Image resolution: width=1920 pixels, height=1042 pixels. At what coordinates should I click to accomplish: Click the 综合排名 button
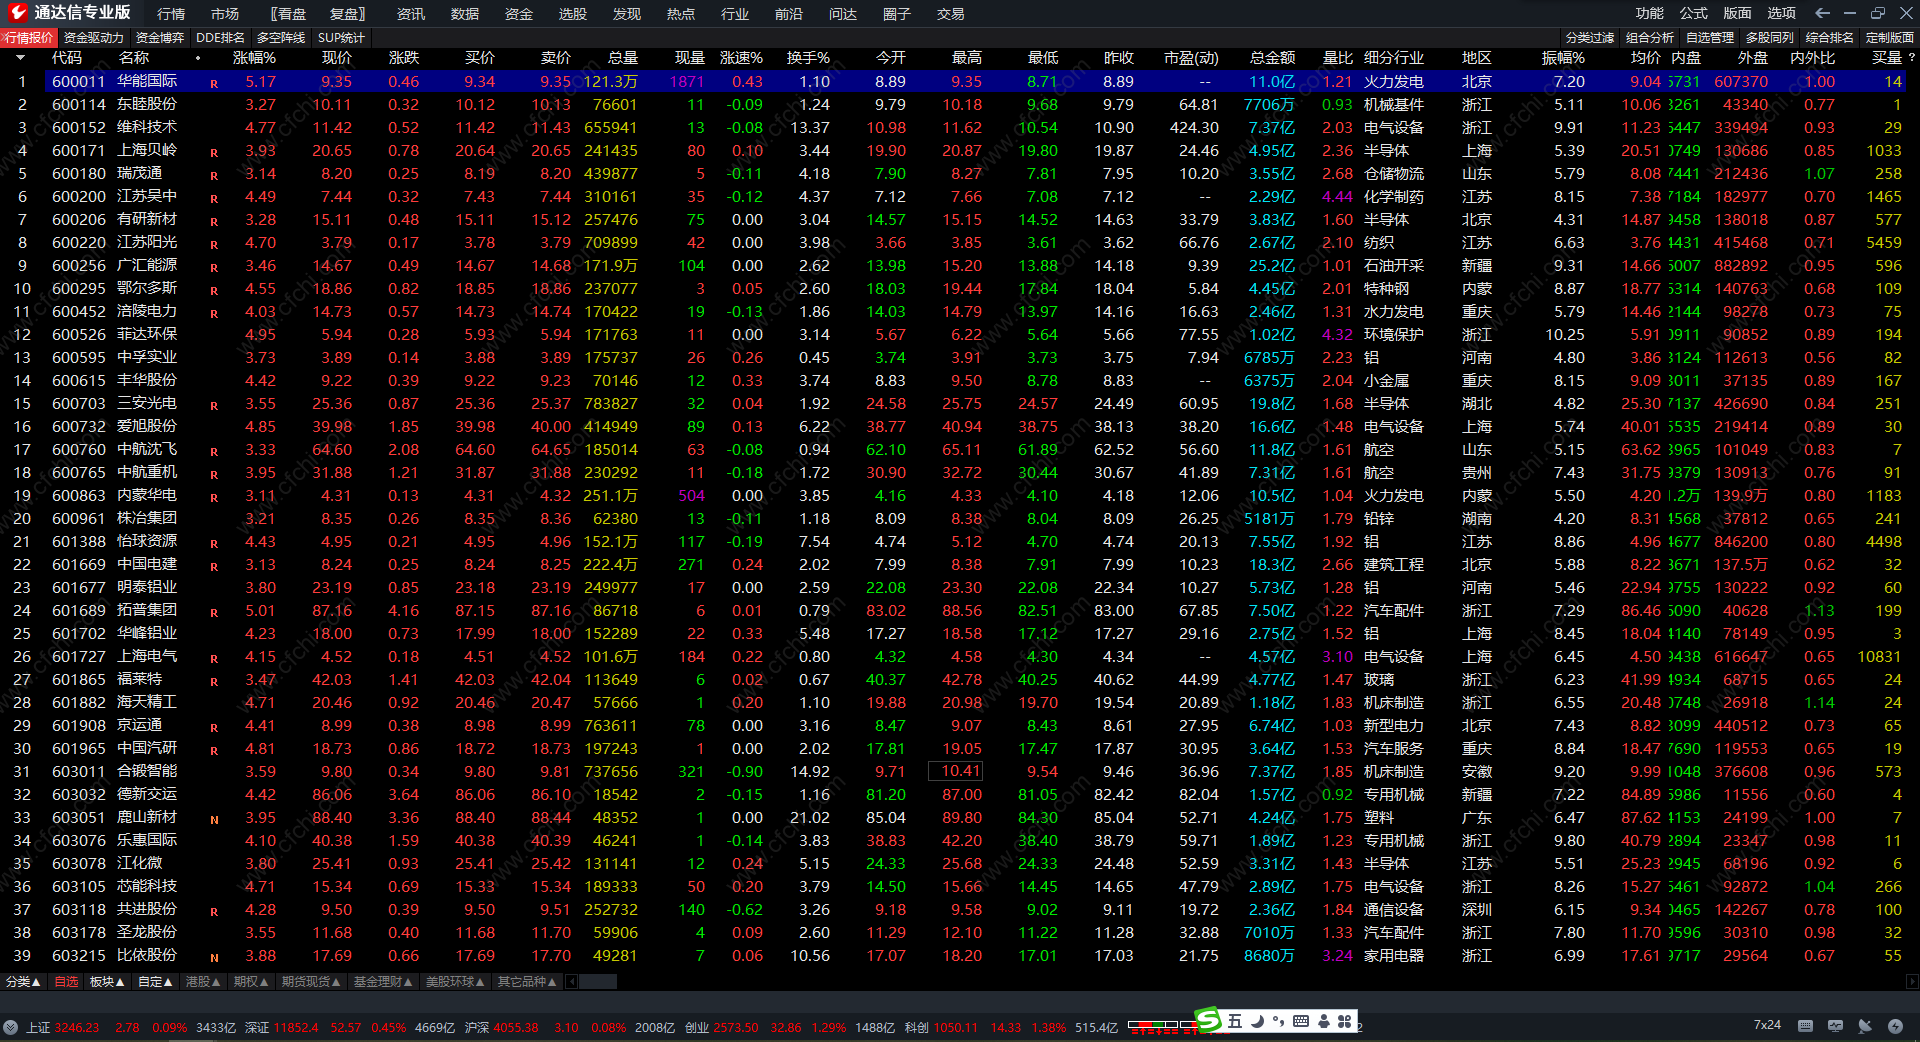pyautogui.click(x=1830, y=38)
